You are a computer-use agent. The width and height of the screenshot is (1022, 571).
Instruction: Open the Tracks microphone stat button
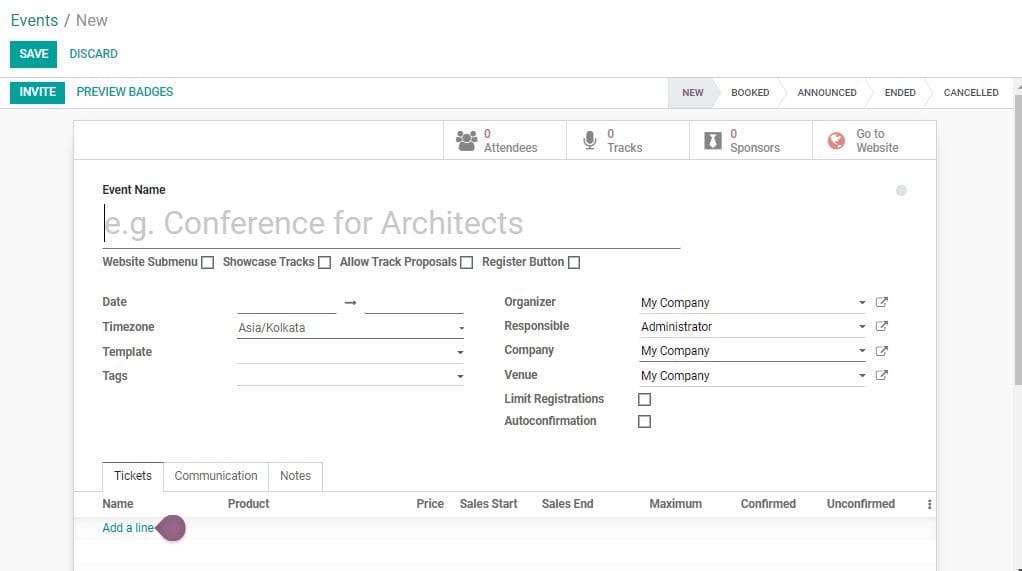[628, 140]
